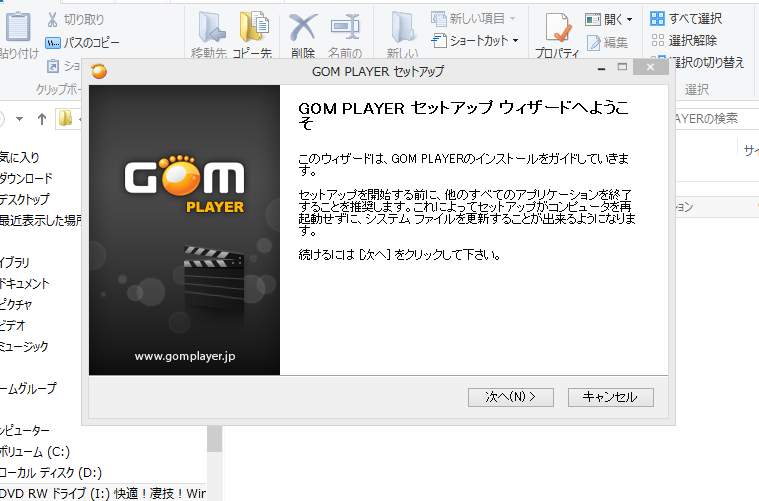Select デスクトップ in navigation pane
This screenshot has width=759, height=501.
(x=25, y=199)
